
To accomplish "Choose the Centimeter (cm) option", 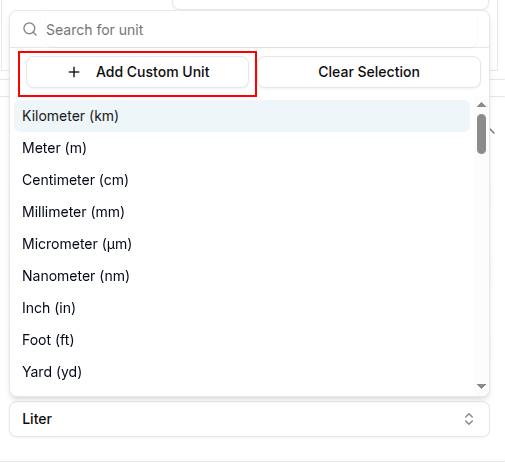I will [242, 180].
